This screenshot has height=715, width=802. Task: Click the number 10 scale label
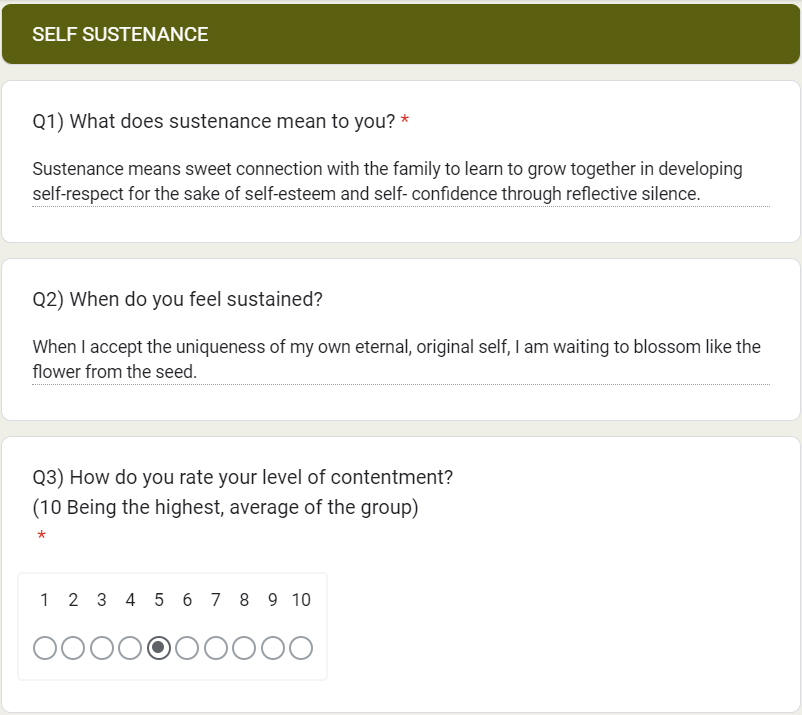click(x=301, y=600)
